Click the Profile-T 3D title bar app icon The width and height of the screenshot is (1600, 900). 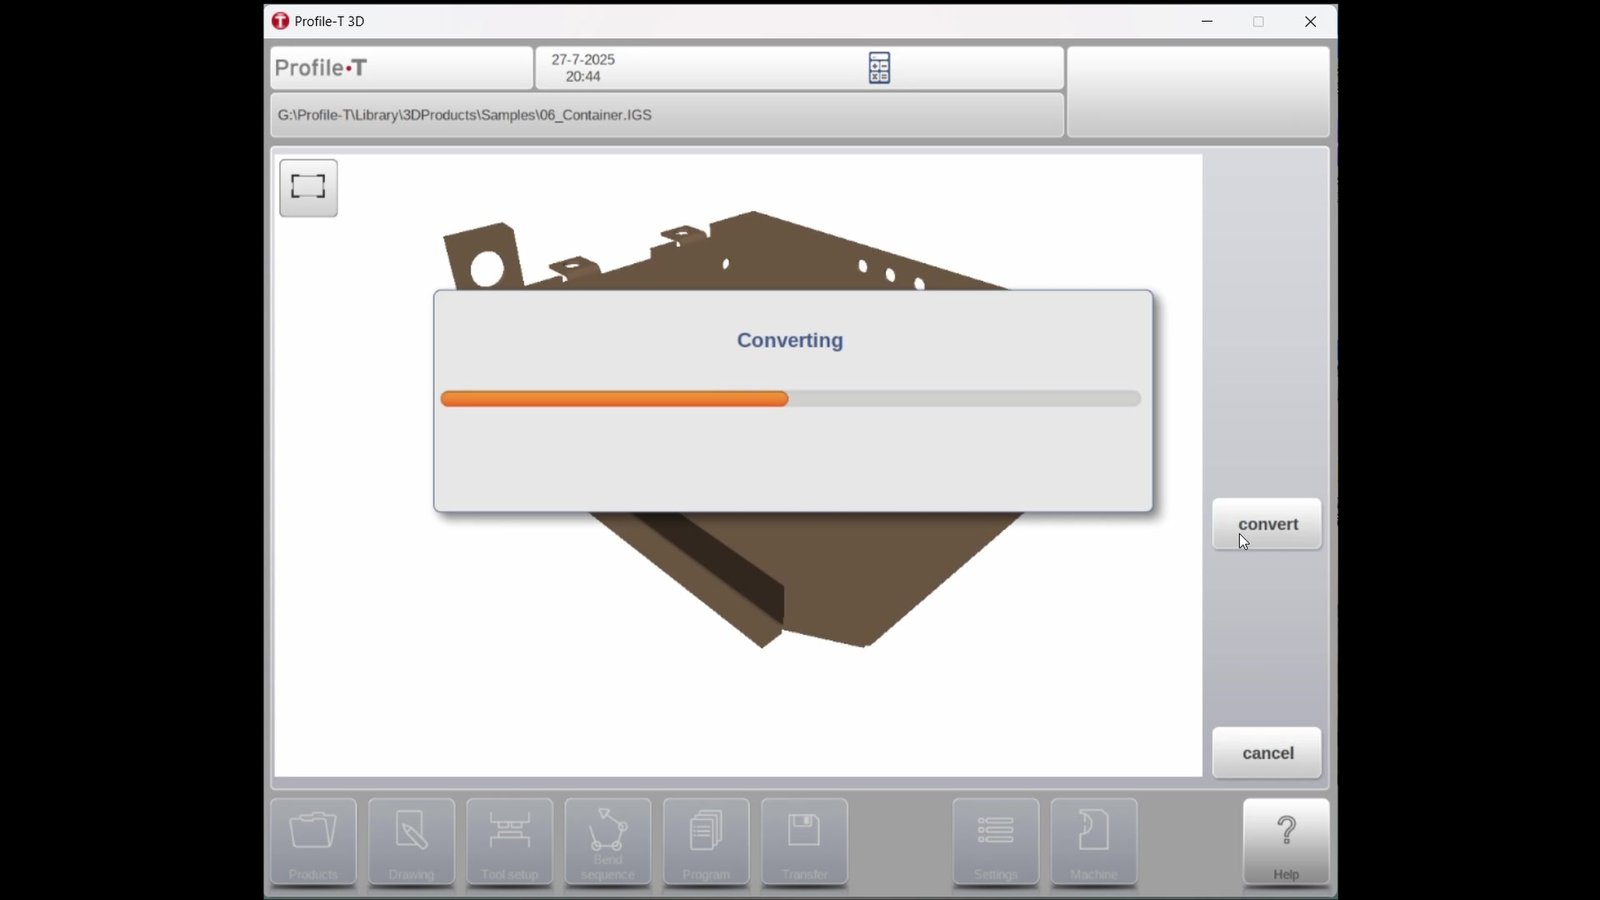280,21
